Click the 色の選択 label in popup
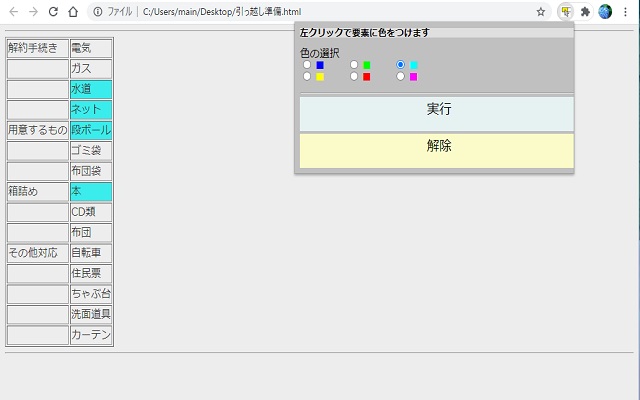 click(320, 53)
